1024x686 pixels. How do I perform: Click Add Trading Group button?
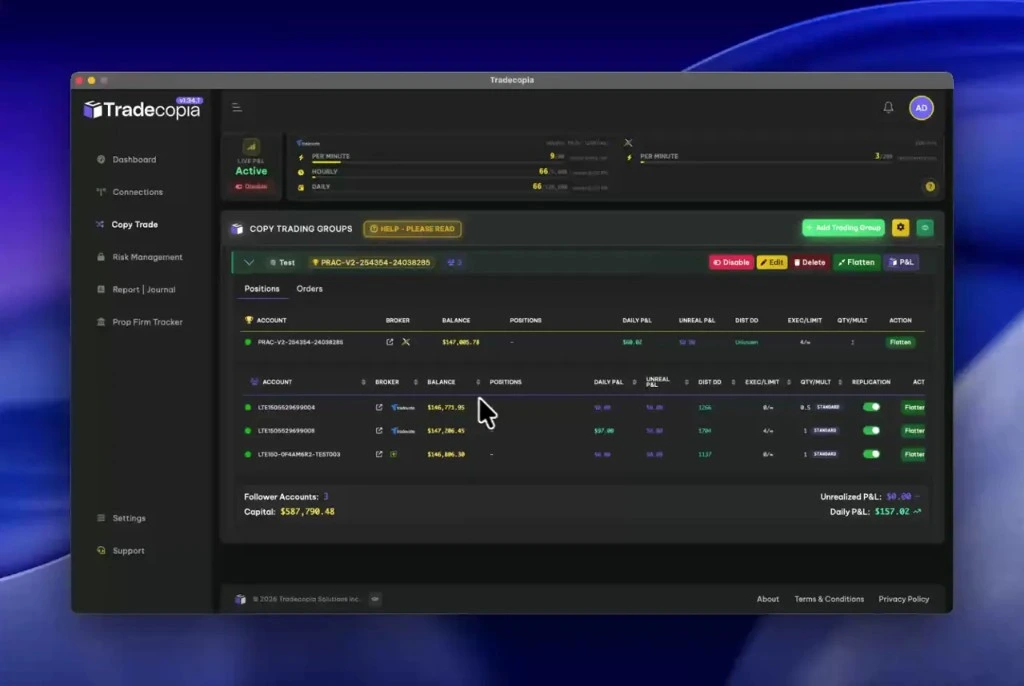click(x=843, y=227)
